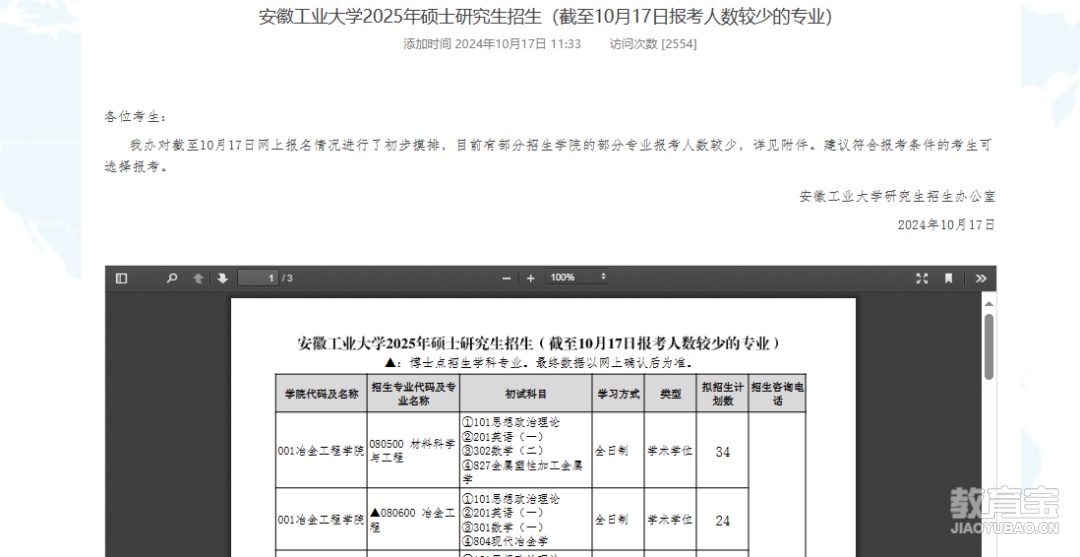Click the '招生专业代码及专业名称' column header
1080x557 pixels.
413,394
